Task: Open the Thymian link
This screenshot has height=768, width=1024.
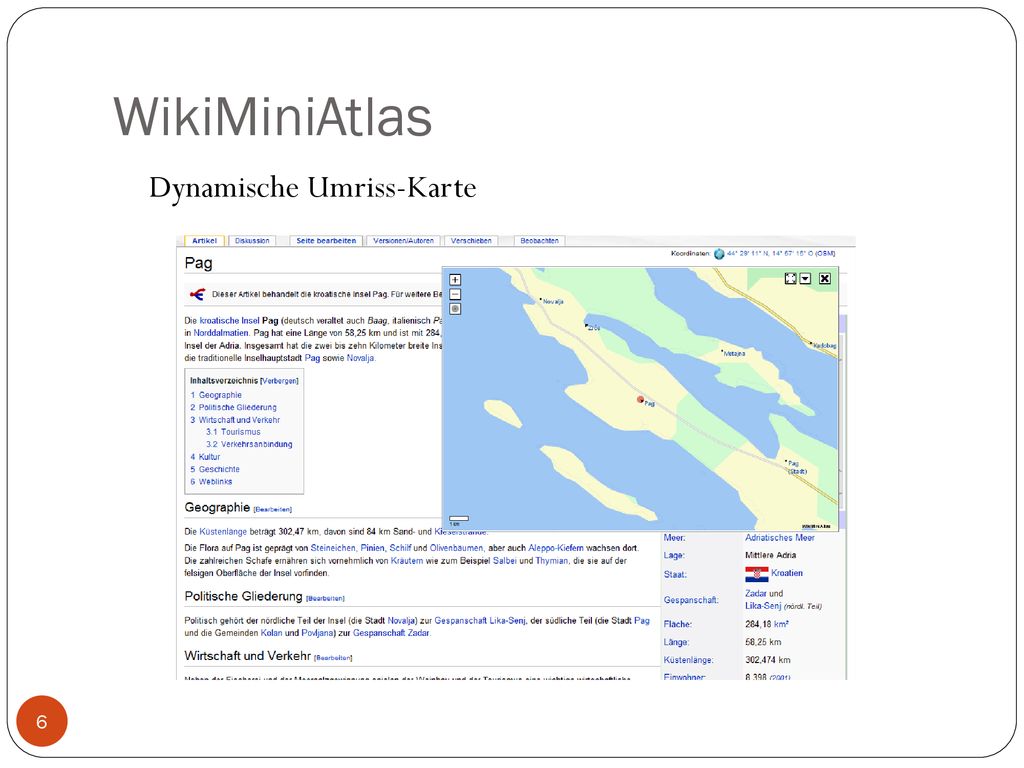Action: (552, 561)
